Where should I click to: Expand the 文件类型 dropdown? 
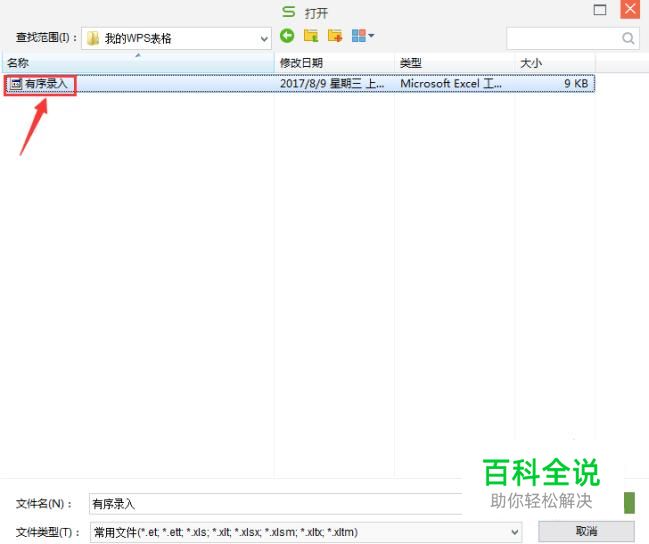514,532
